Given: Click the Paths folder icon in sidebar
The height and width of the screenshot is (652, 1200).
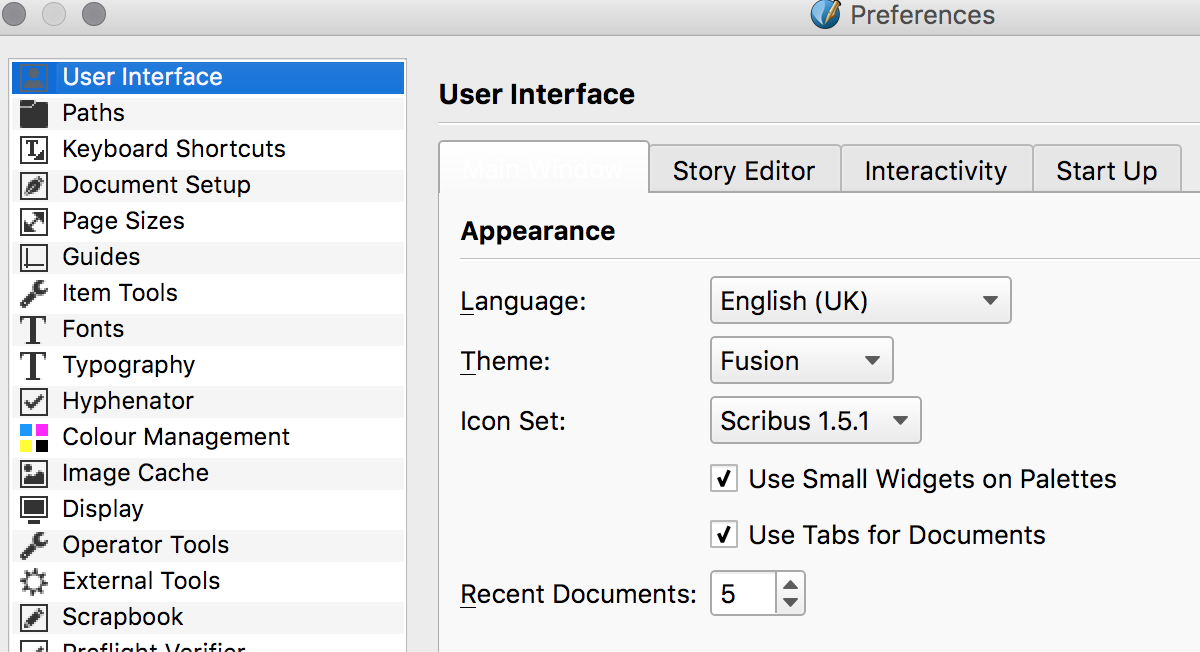Looking at the screenshot, I should pos(34,113).
